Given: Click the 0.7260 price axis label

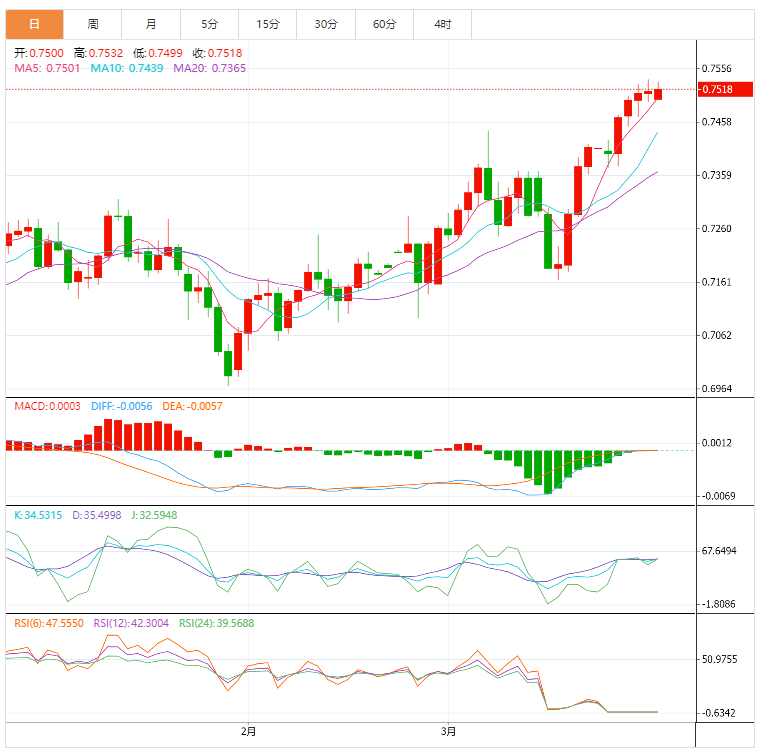Looking at the screenshot, I should [716, 229].
